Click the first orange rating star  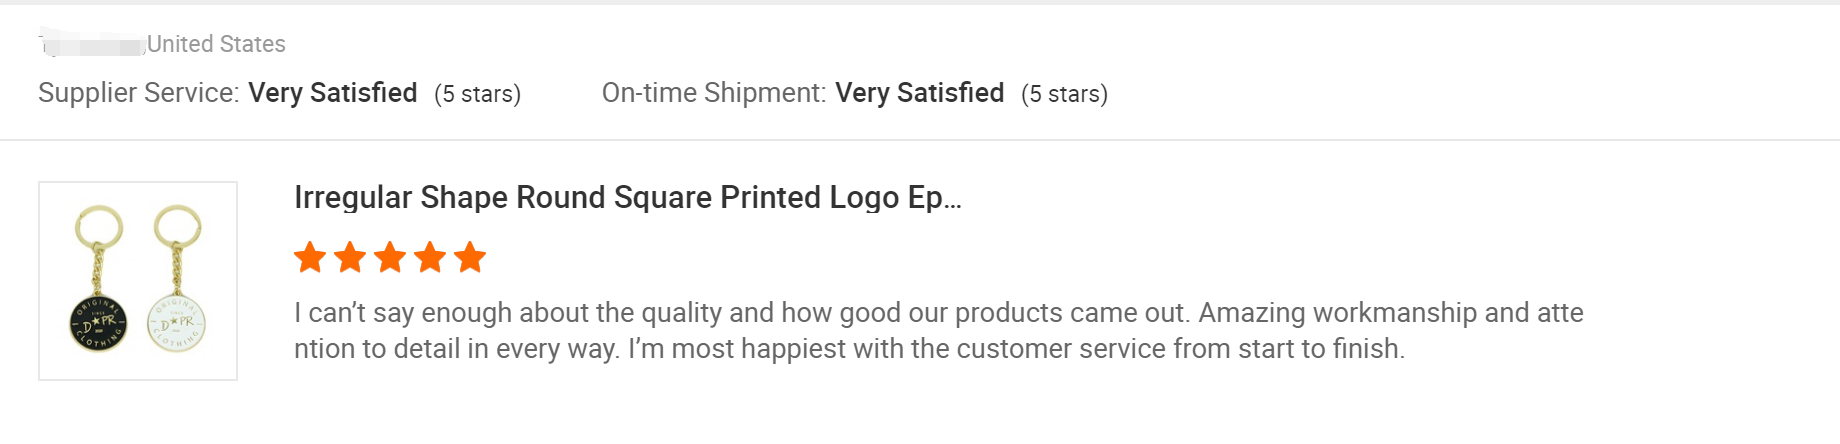310,258
